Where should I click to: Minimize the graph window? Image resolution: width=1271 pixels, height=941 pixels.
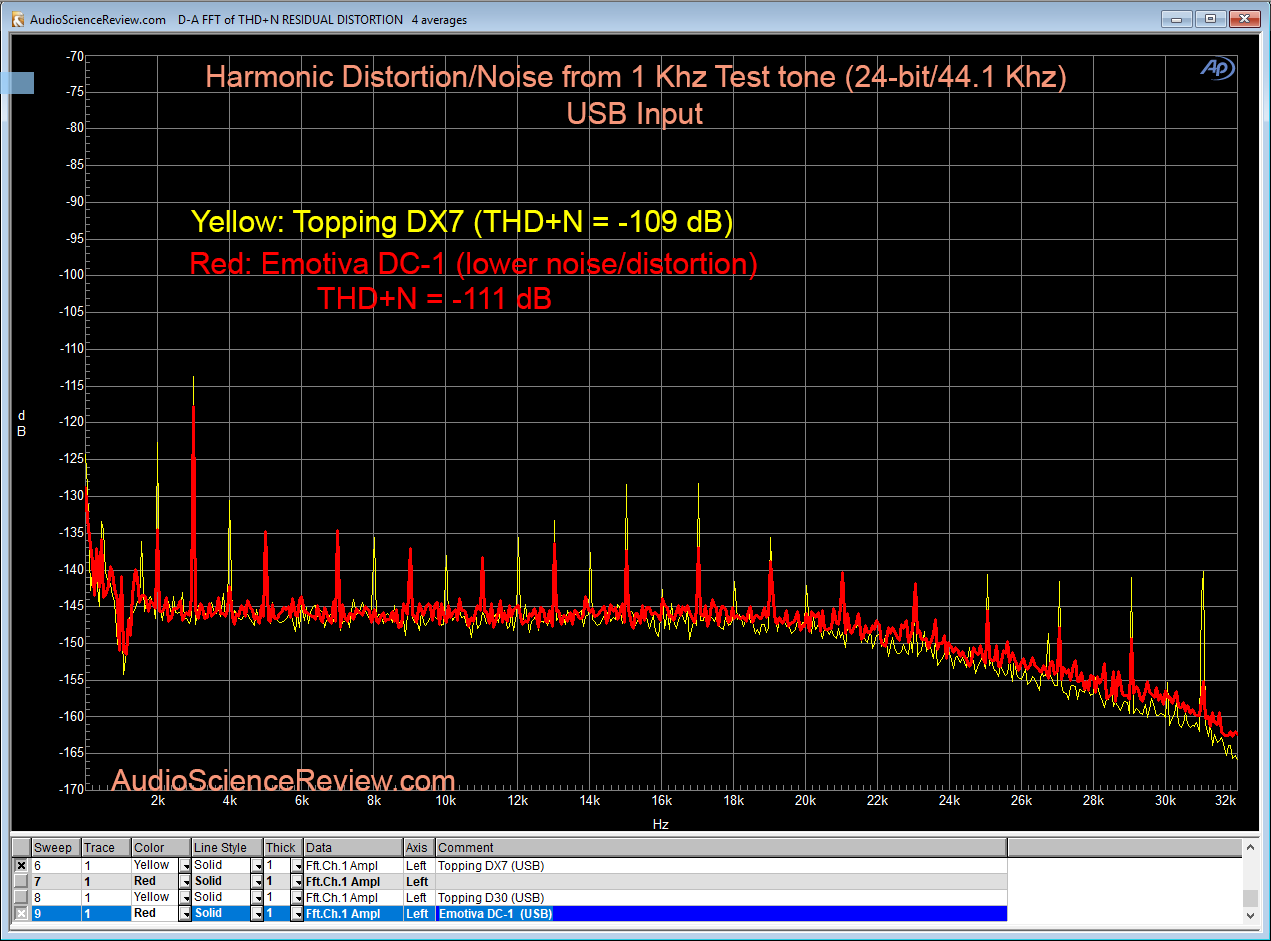point(1179,19)
